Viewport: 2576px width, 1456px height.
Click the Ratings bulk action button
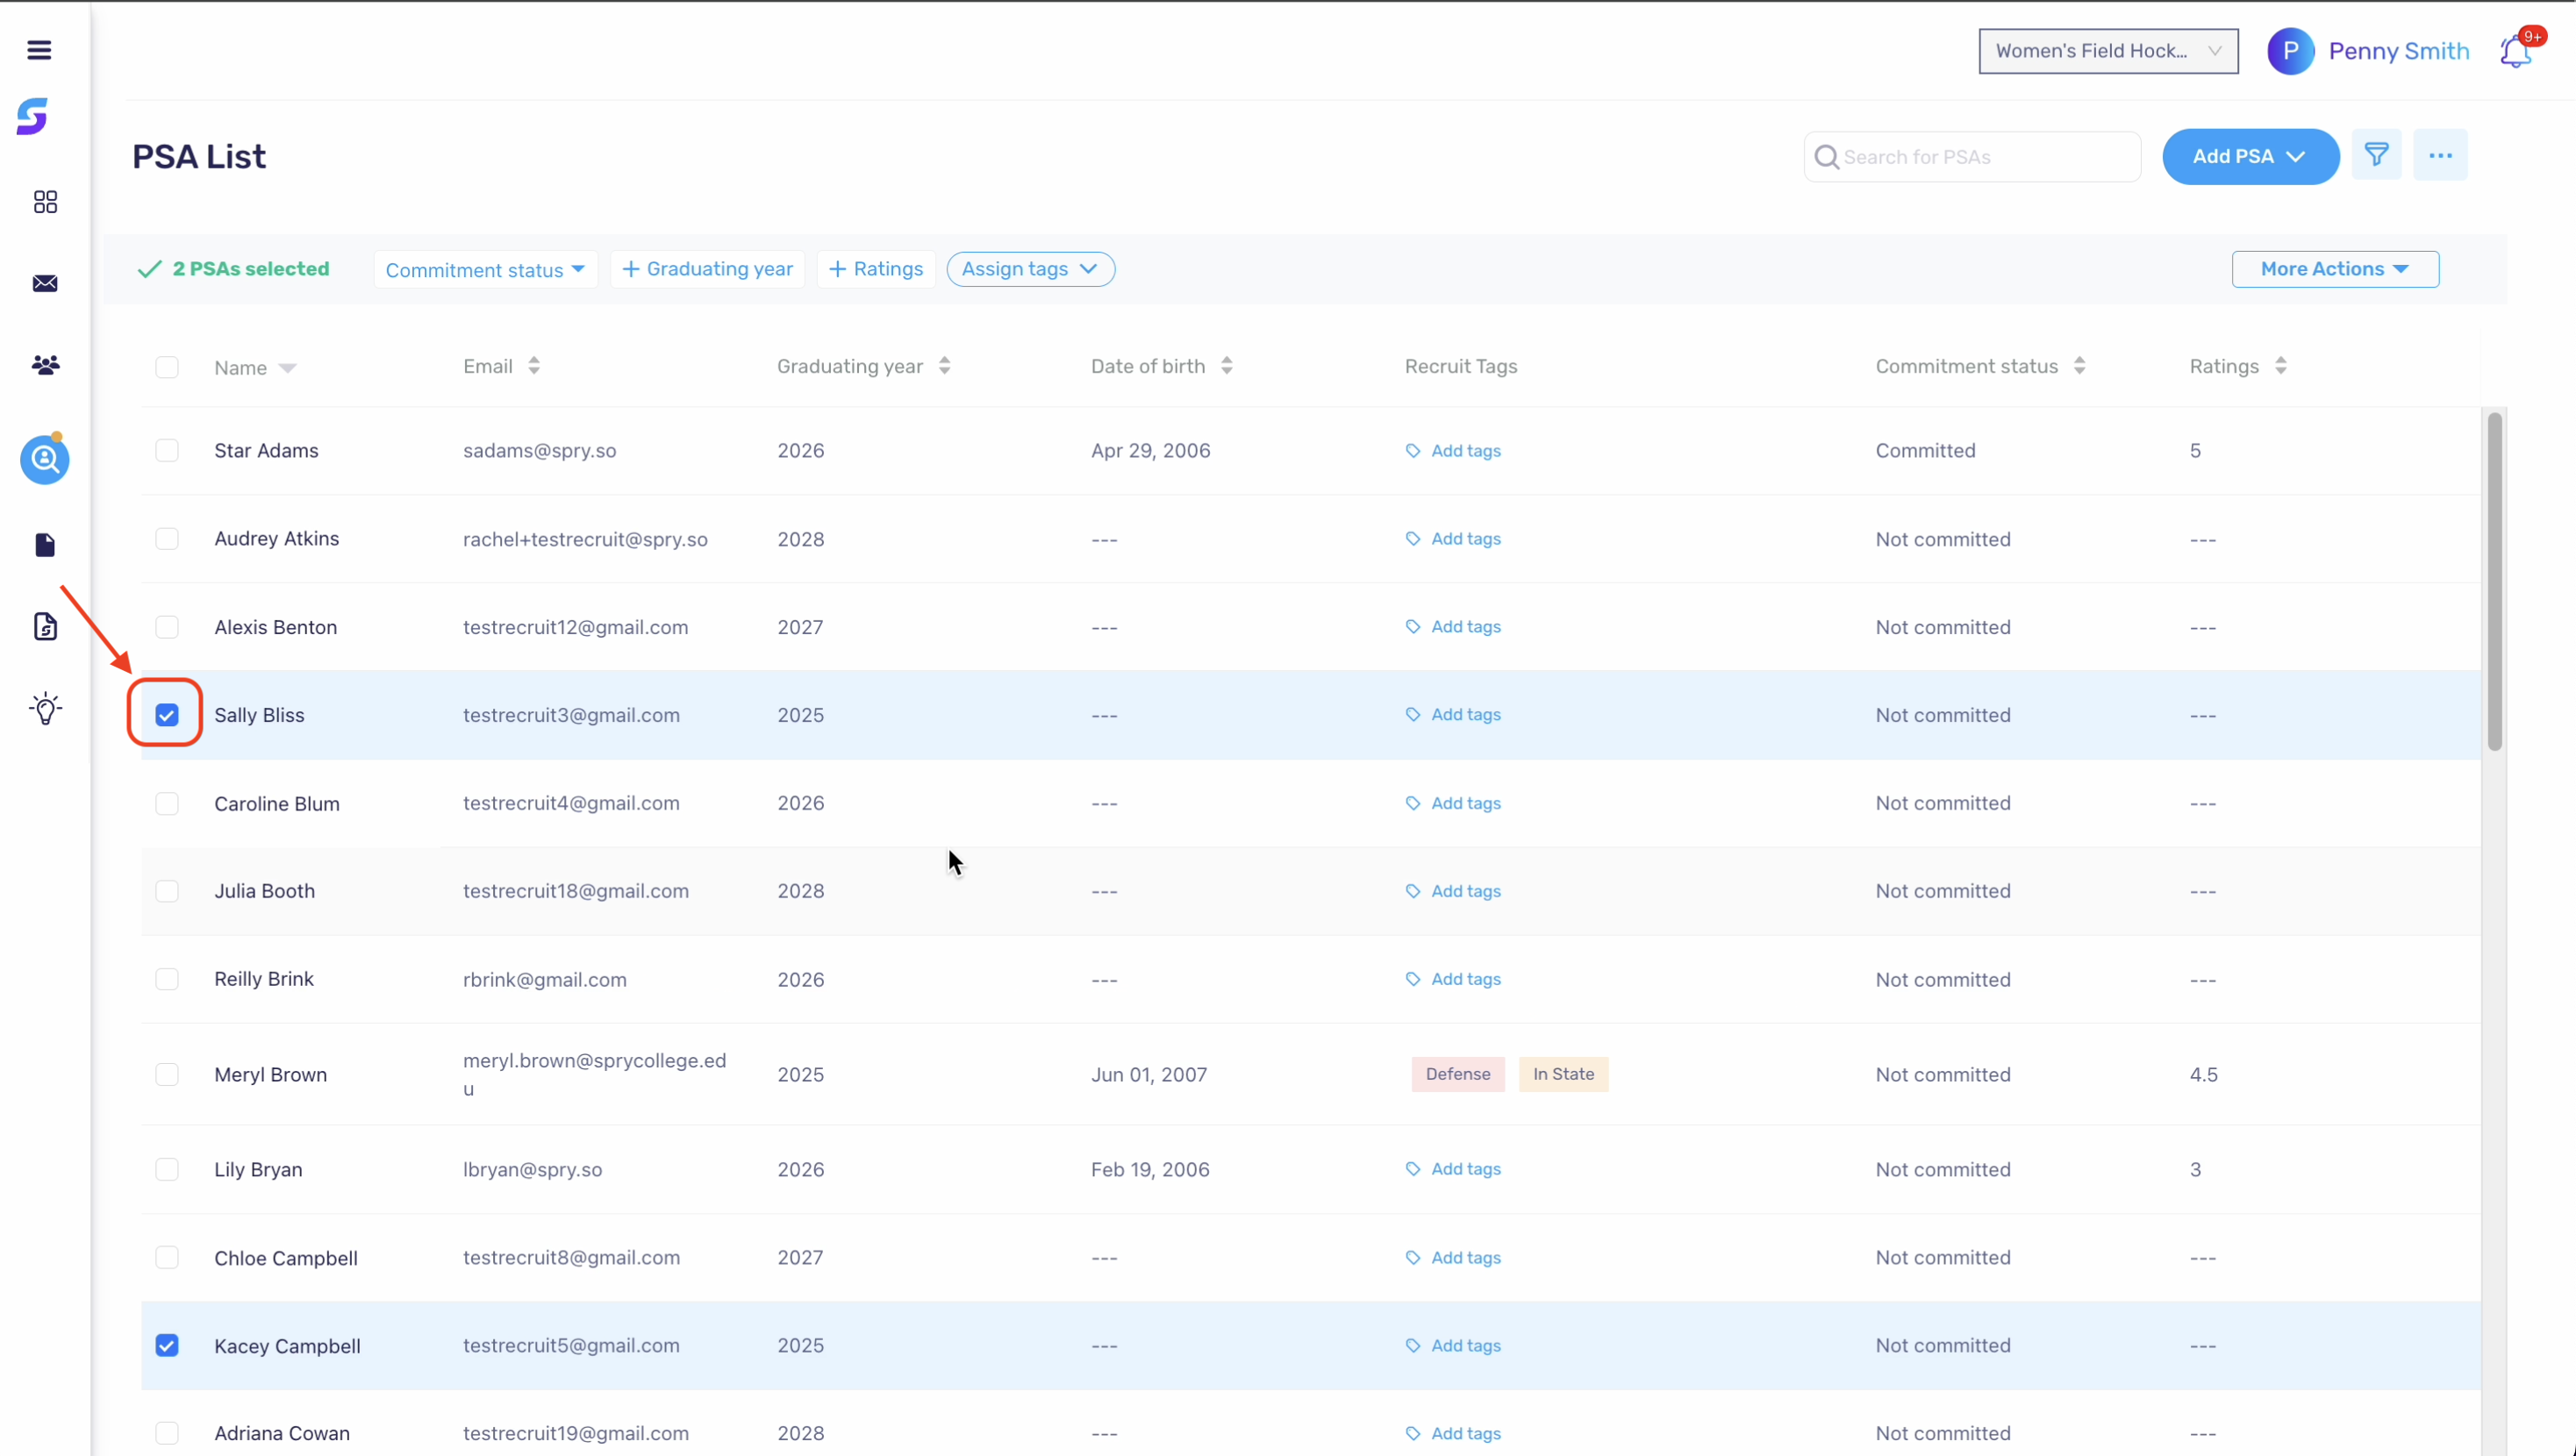pyautogui.click(x=876, y=269)
